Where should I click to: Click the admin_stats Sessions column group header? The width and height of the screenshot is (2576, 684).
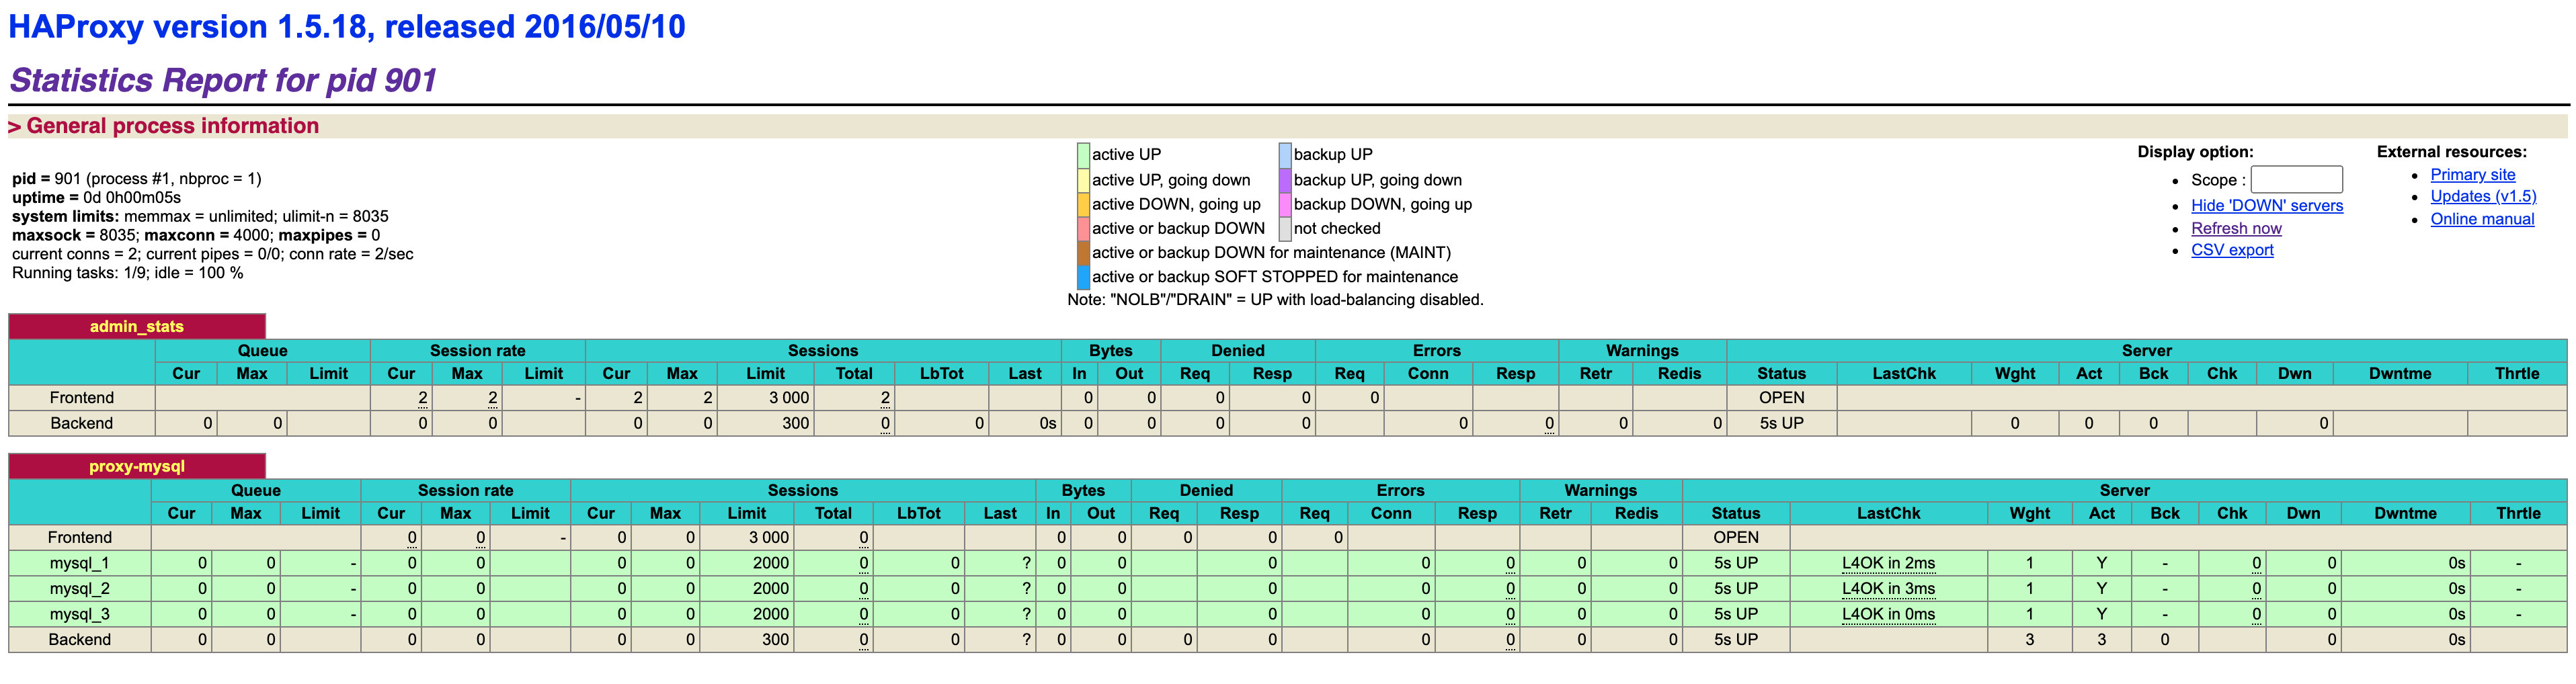823,351
